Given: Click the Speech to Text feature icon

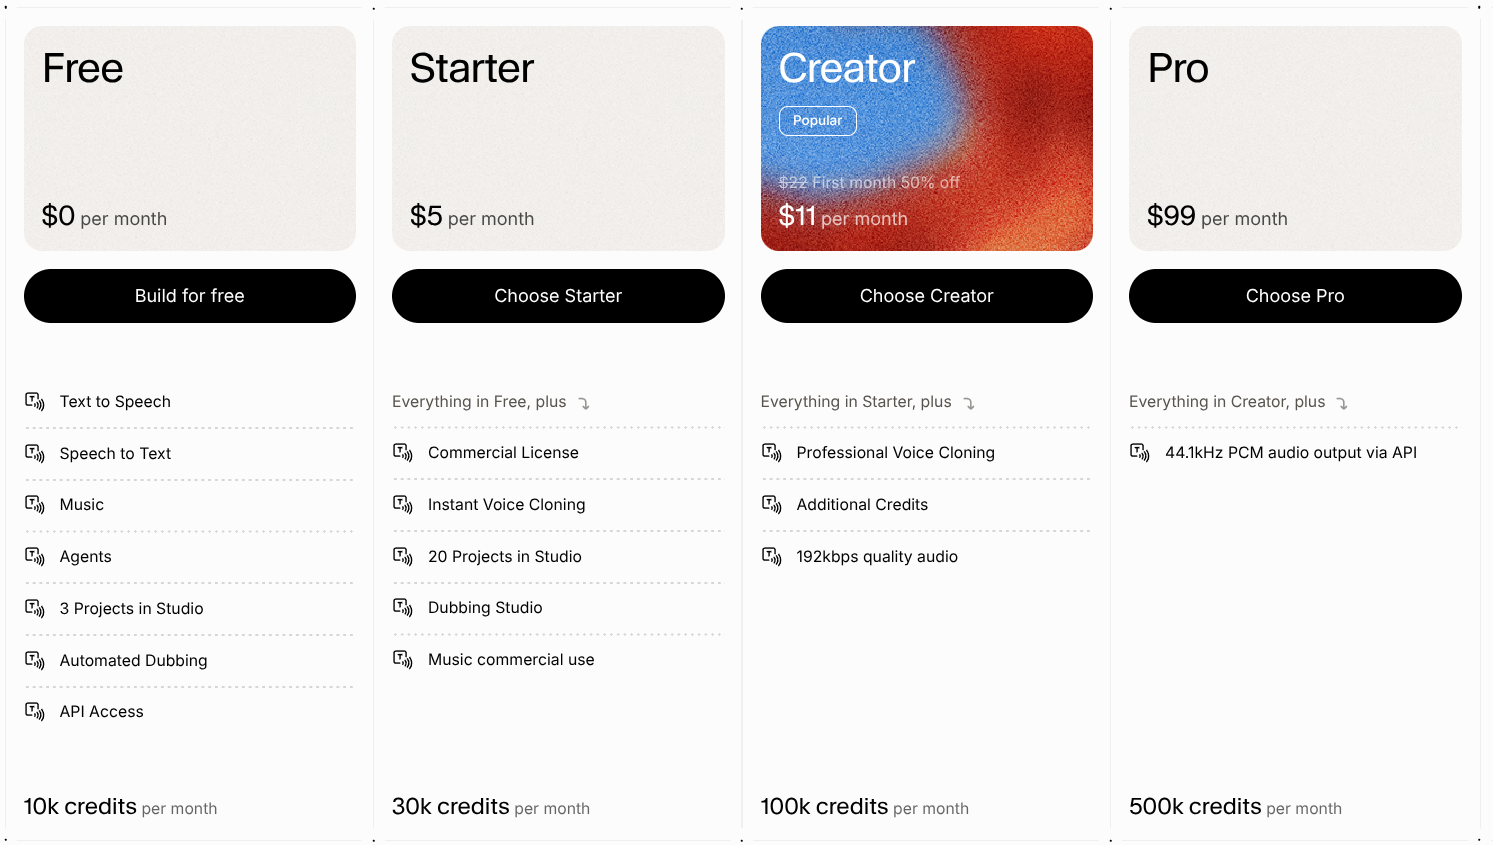Looking at the screenshot, I should tap(34, 453).
